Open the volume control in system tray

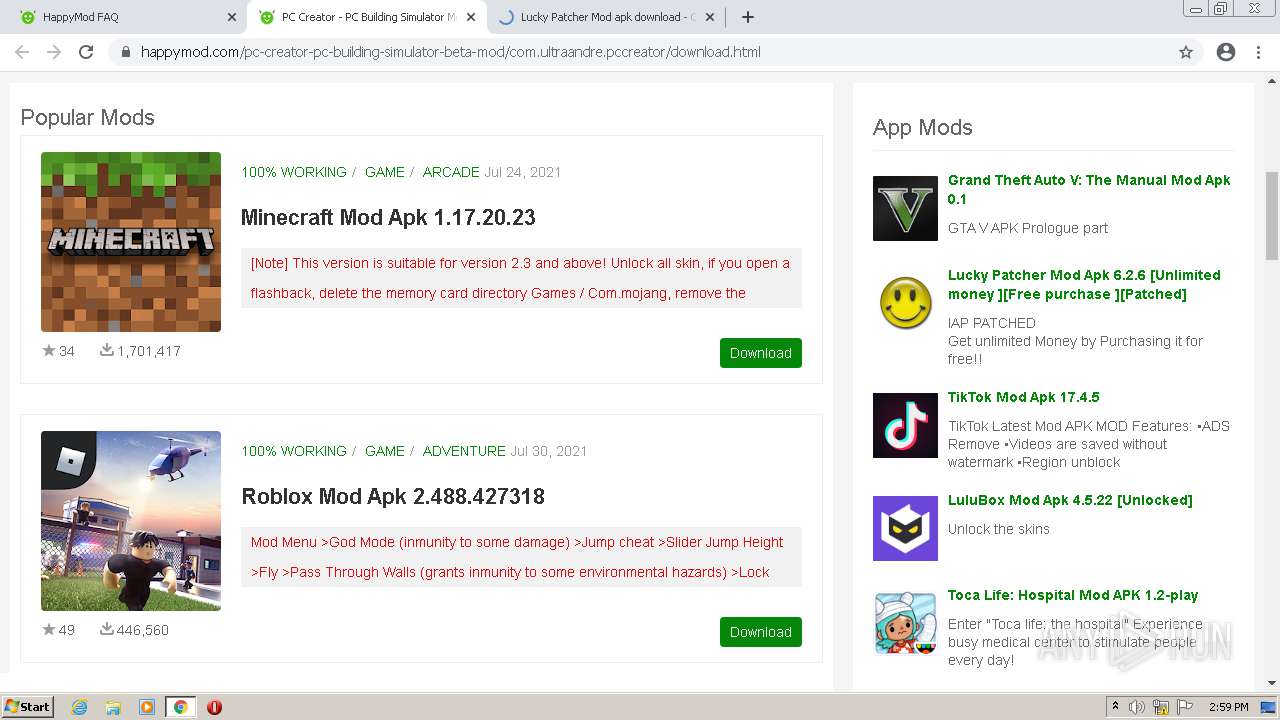point(1137,707)
